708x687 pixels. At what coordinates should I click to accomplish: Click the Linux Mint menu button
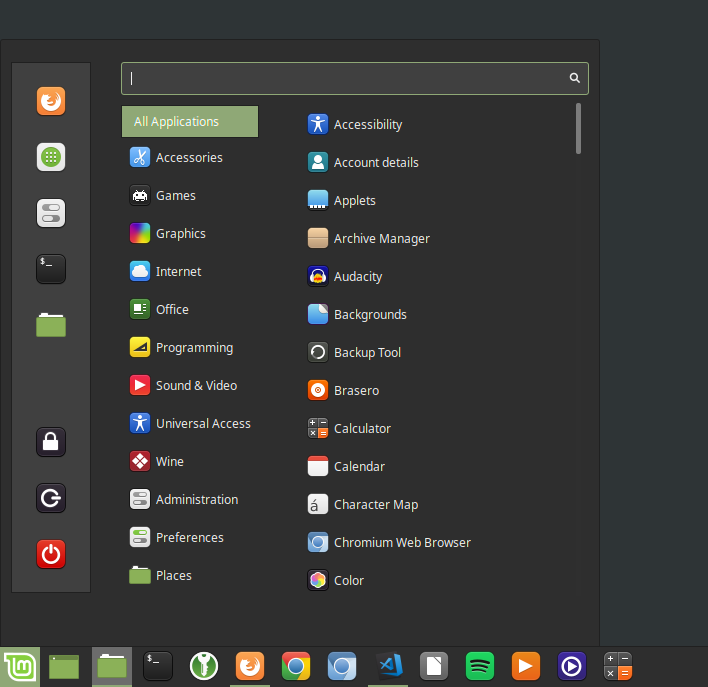pyautogui.click(x=20, y=667)
